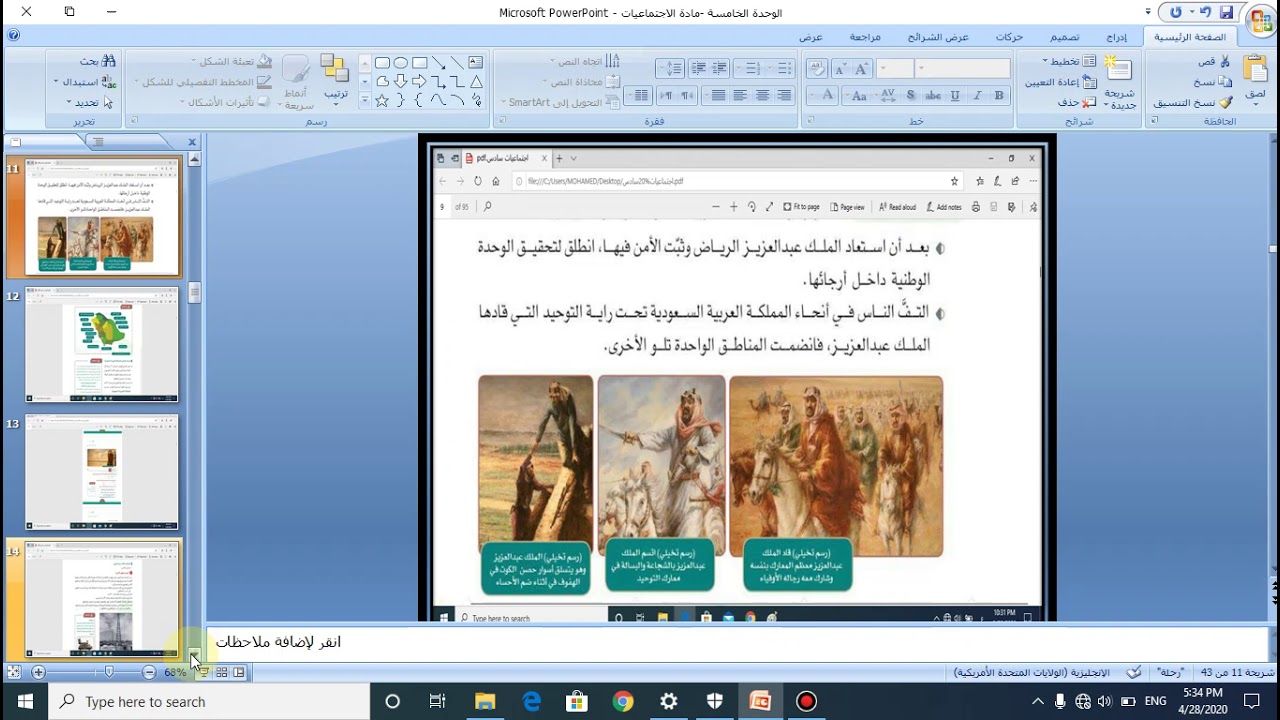Image resolution: width=1280 pixels, height=720 pixels.
Task: Open Google Chrome from taskbar
Action: click(x=623, y=701)
